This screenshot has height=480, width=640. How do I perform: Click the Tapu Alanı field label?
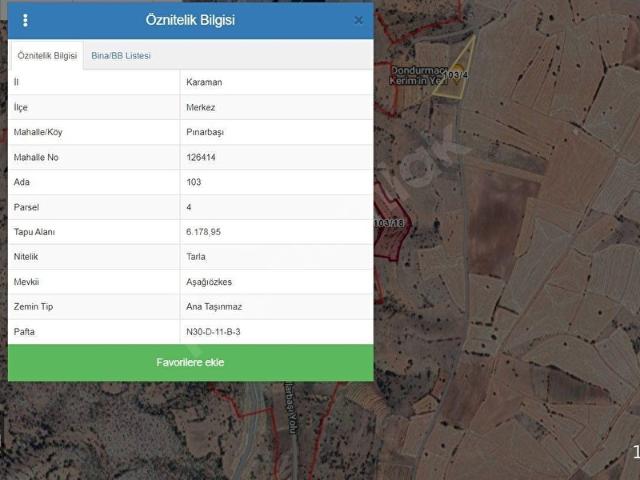(34, 232)
